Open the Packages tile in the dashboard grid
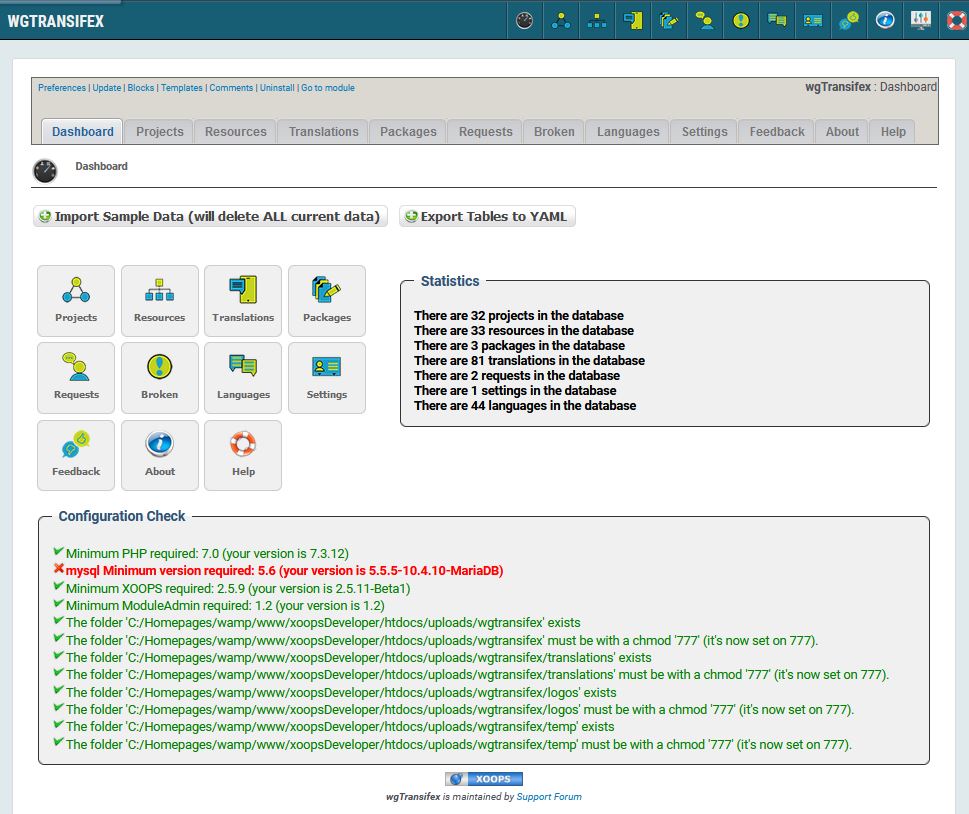 tap(327, 300)
